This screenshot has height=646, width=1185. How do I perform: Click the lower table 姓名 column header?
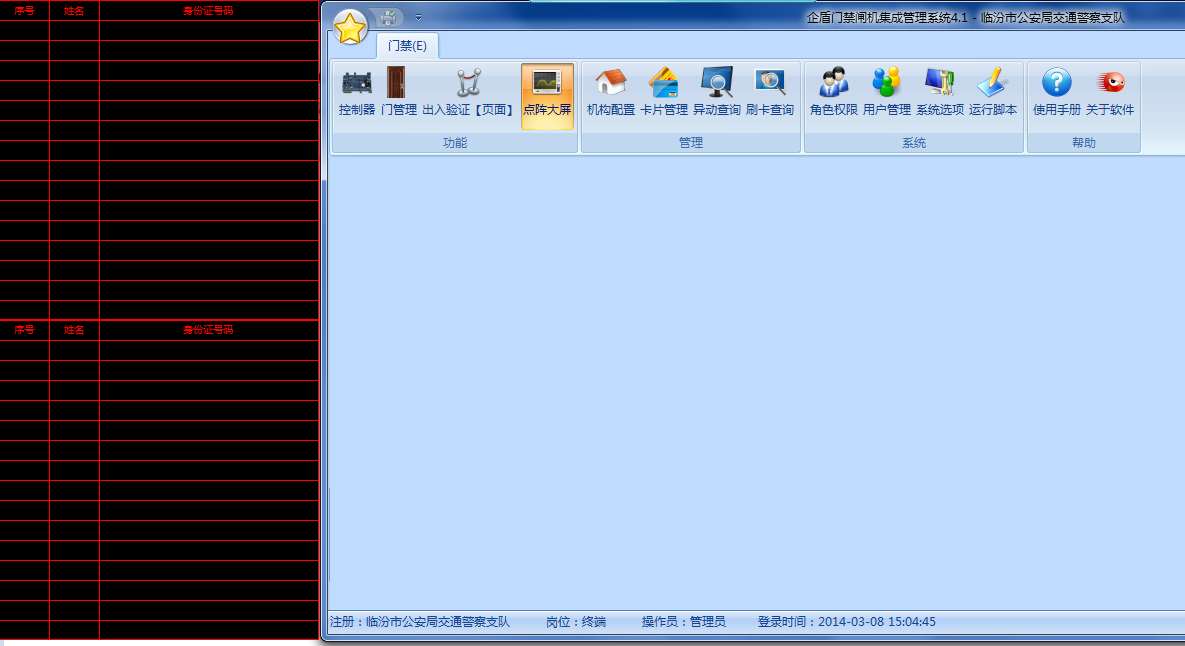(74, 329)
